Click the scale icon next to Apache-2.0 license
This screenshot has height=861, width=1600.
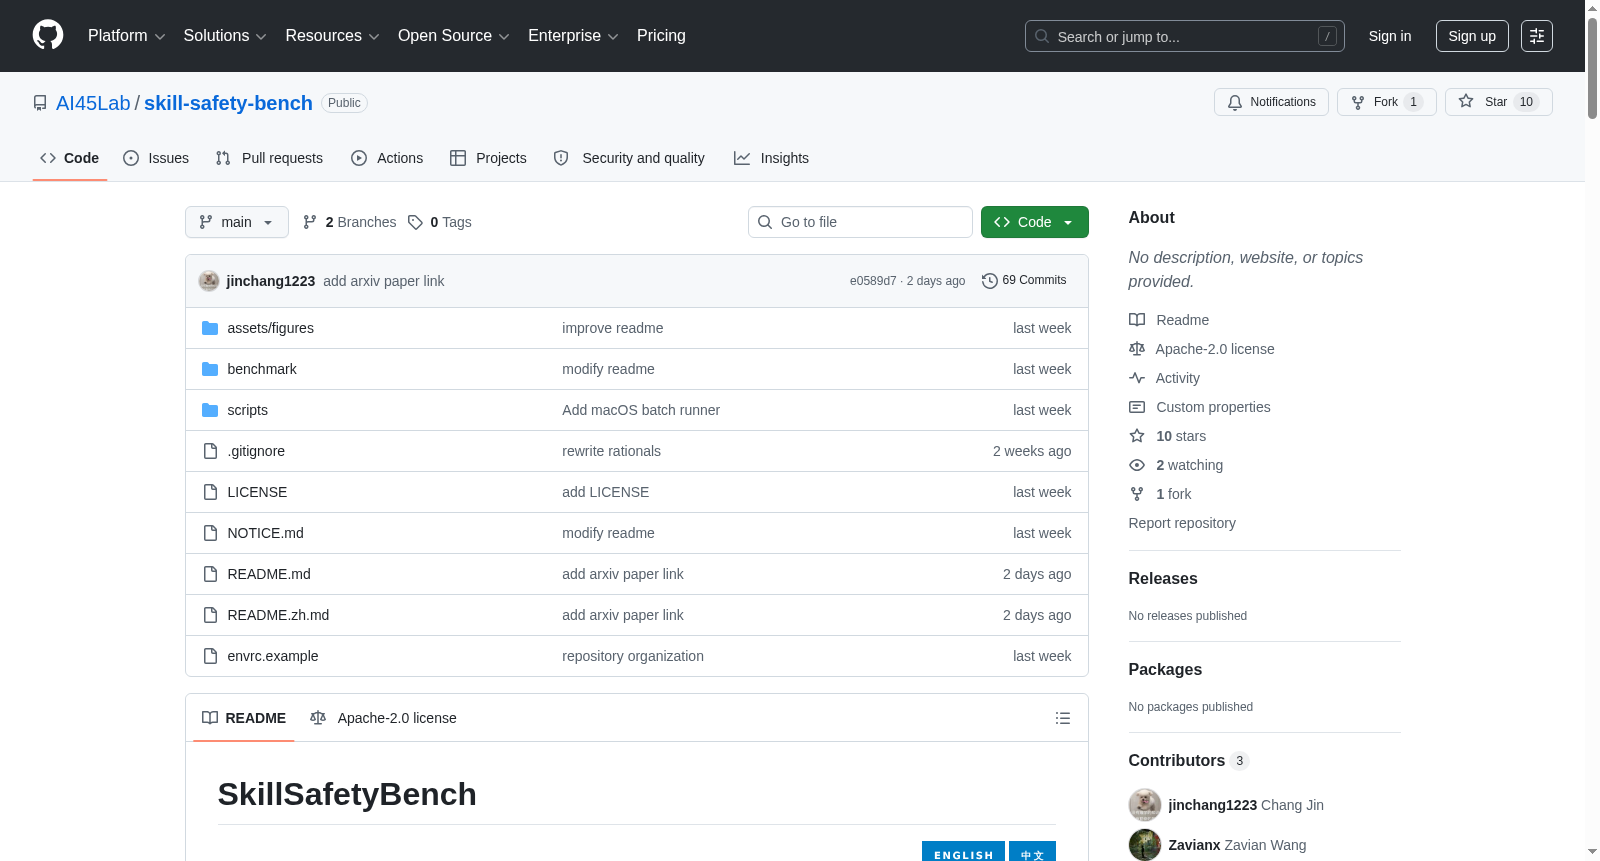coord(1137,349)
